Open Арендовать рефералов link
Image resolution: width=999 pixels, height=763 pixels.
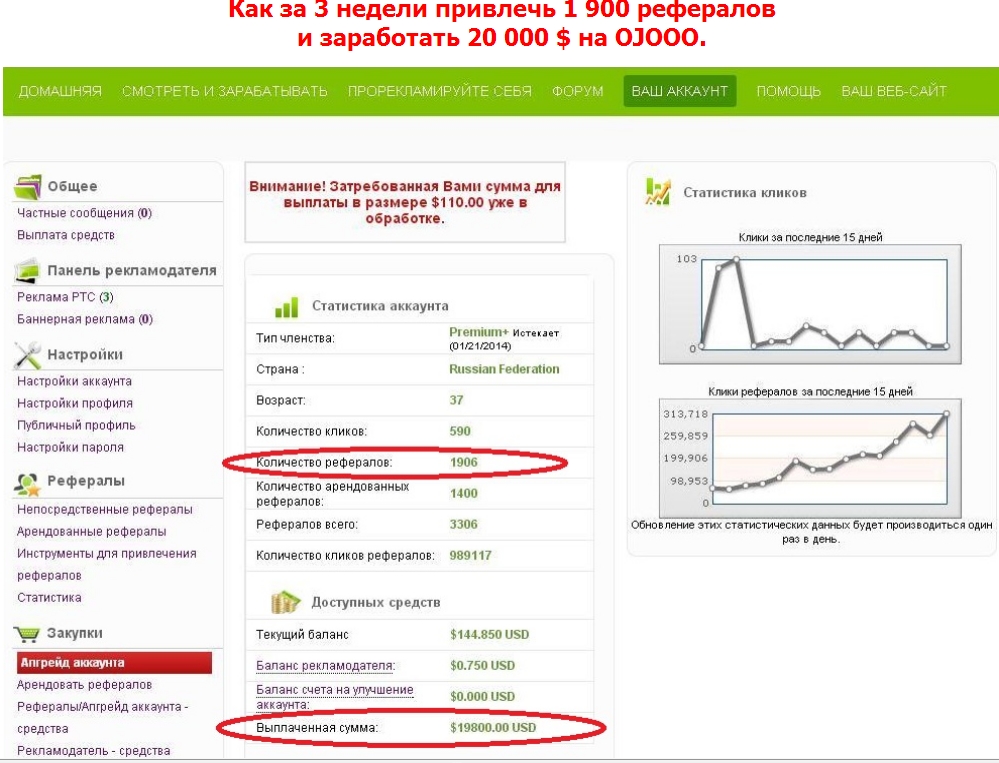(x=84, y=685)
